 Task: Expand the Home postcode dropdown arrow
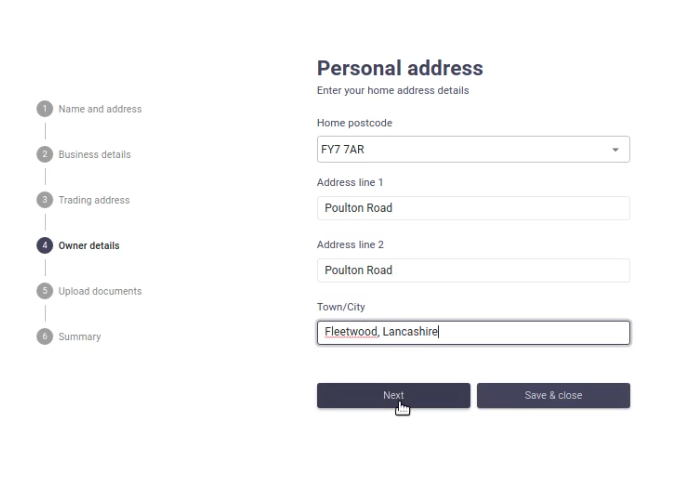click(x=616, y=150)
